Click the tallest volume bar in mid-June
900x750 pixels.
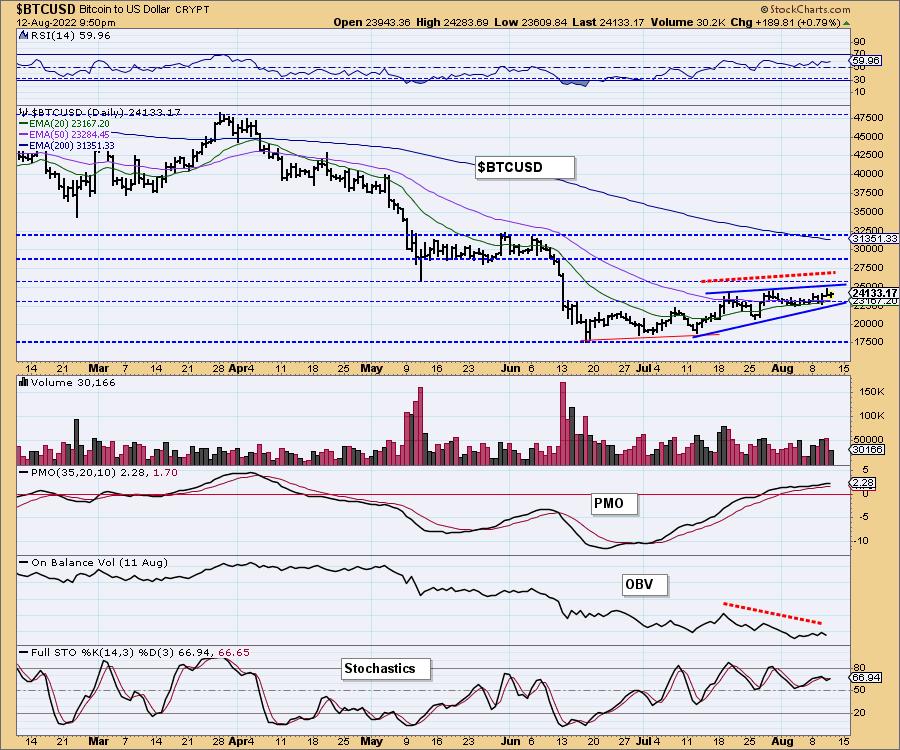(562, 423)
